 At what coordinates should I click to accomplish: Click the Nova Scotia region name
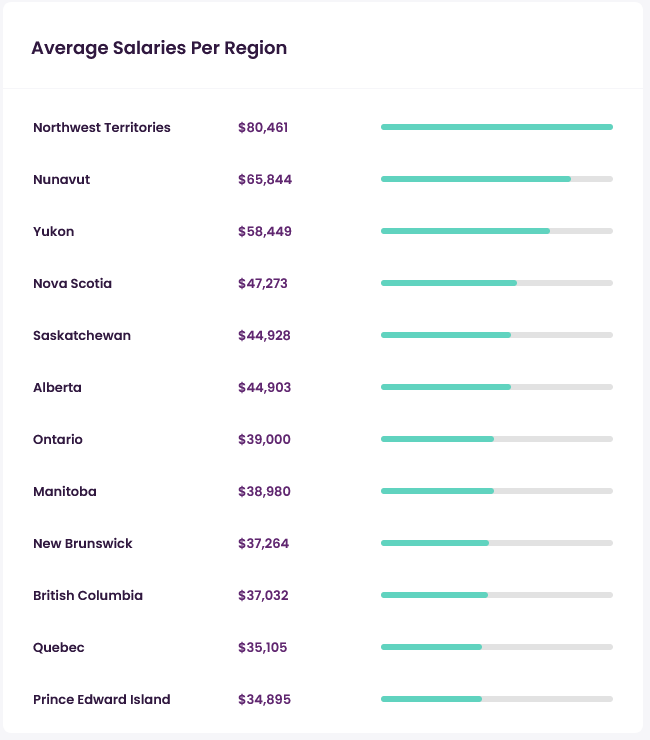[72, 283]
